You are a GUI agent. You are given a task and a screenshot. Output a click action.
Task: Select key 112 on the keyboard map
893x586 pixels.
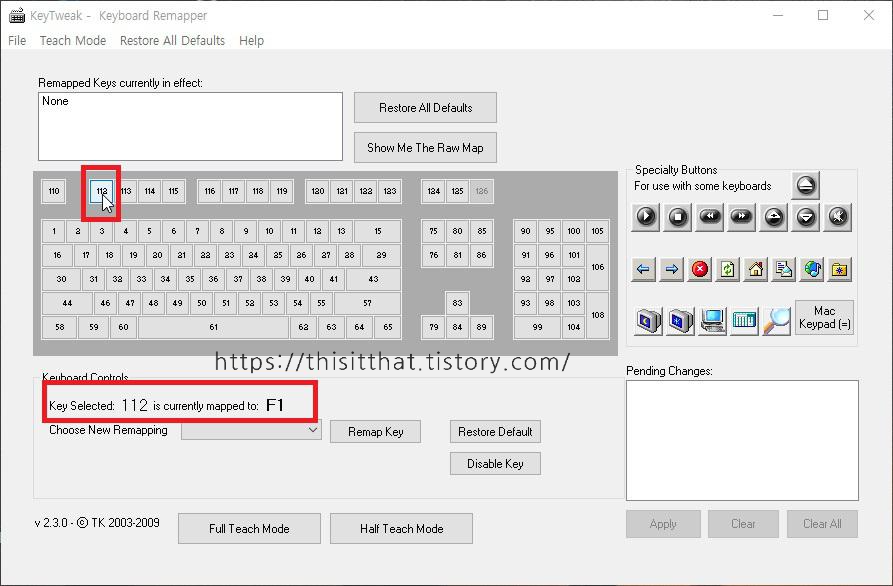[x=101, y=191]
